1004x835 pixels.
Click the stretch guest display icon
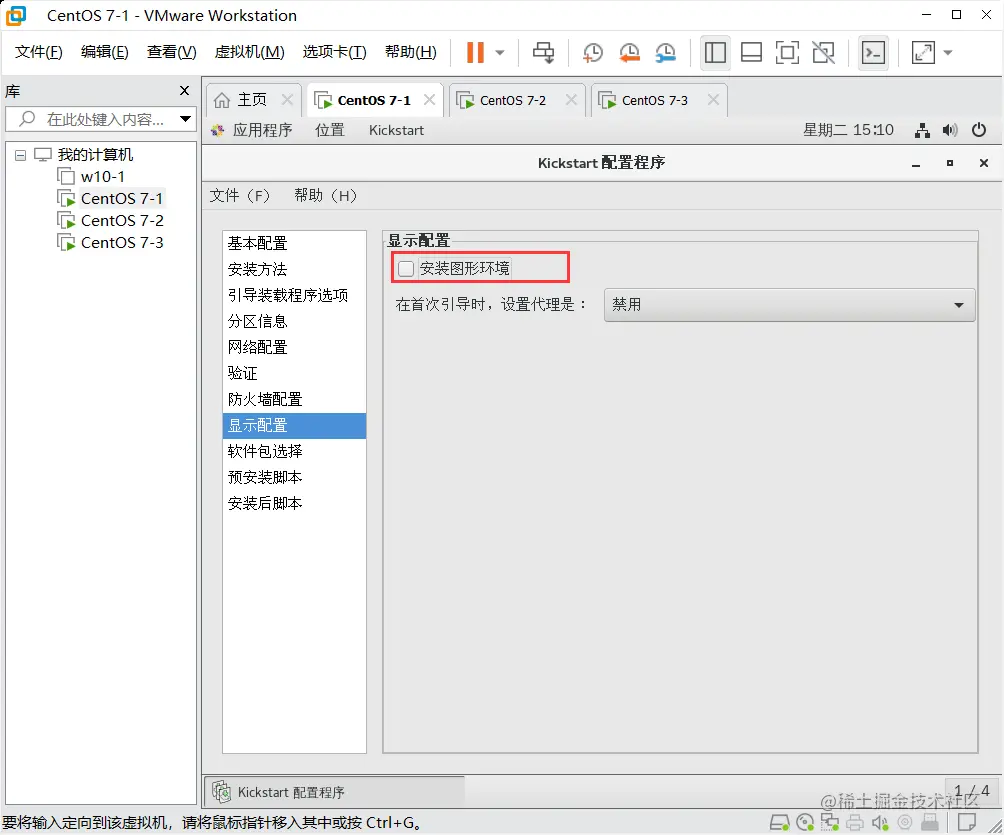(x=923, y=53)
